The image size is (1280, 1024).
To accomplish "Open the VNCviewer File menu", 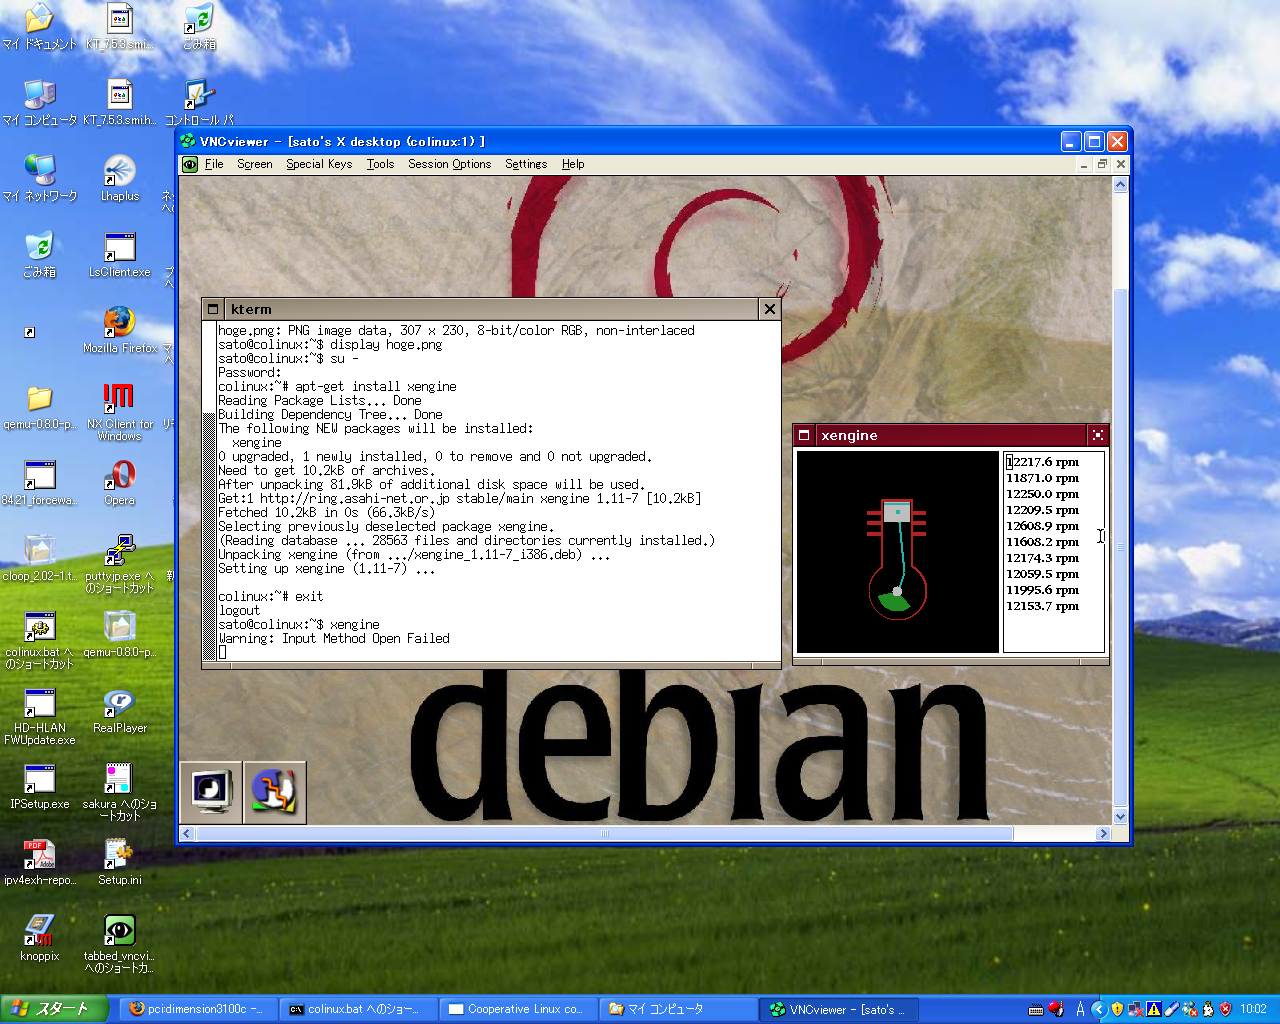I will click(x=214, y=164).
